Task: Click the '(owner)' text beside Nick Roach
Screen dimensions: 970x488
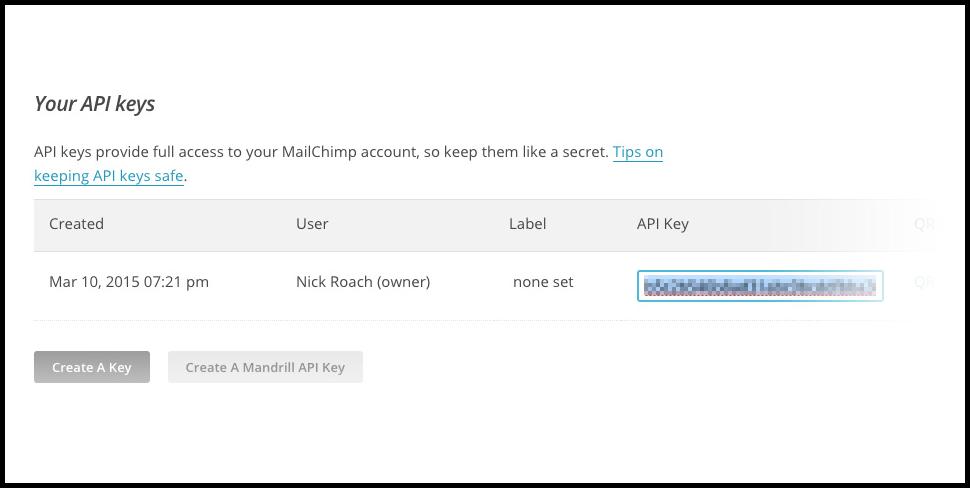Action: click(x=403, y=282)
